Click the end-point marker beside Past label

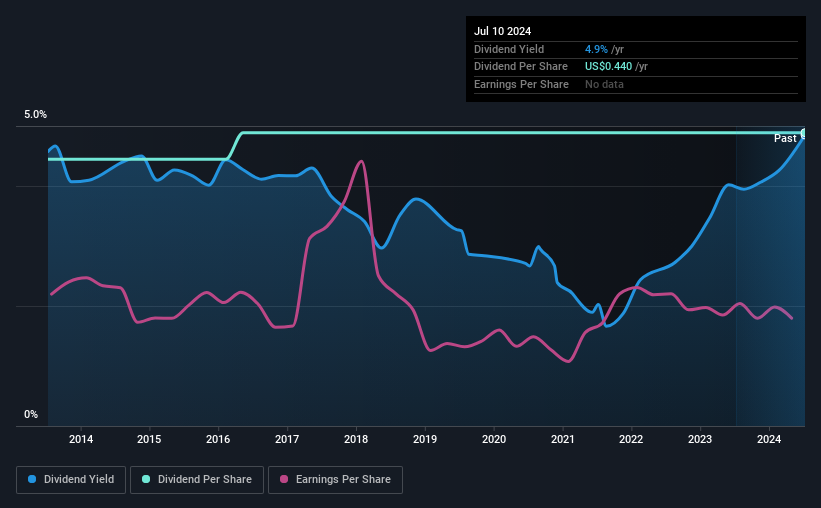804,134
